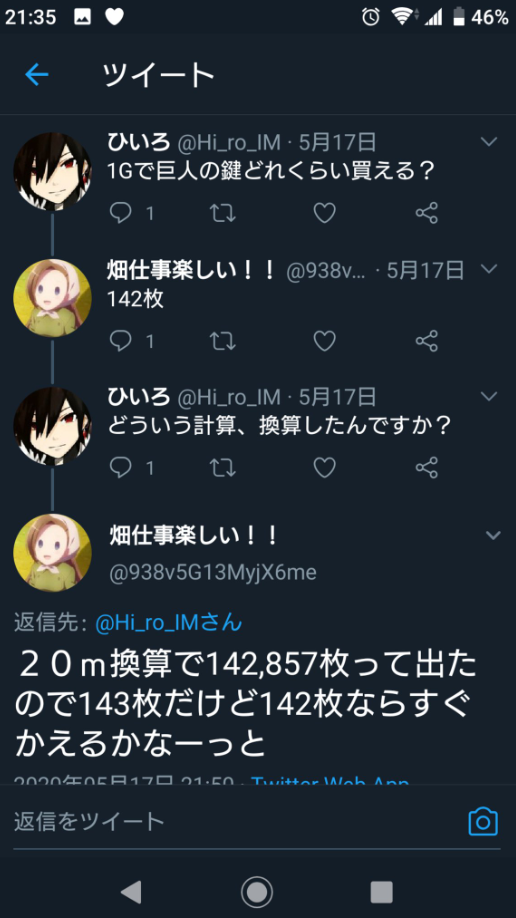The image size is (516, 918).
Task: Like the first ひいろ tweet
Action: (324, 213)
